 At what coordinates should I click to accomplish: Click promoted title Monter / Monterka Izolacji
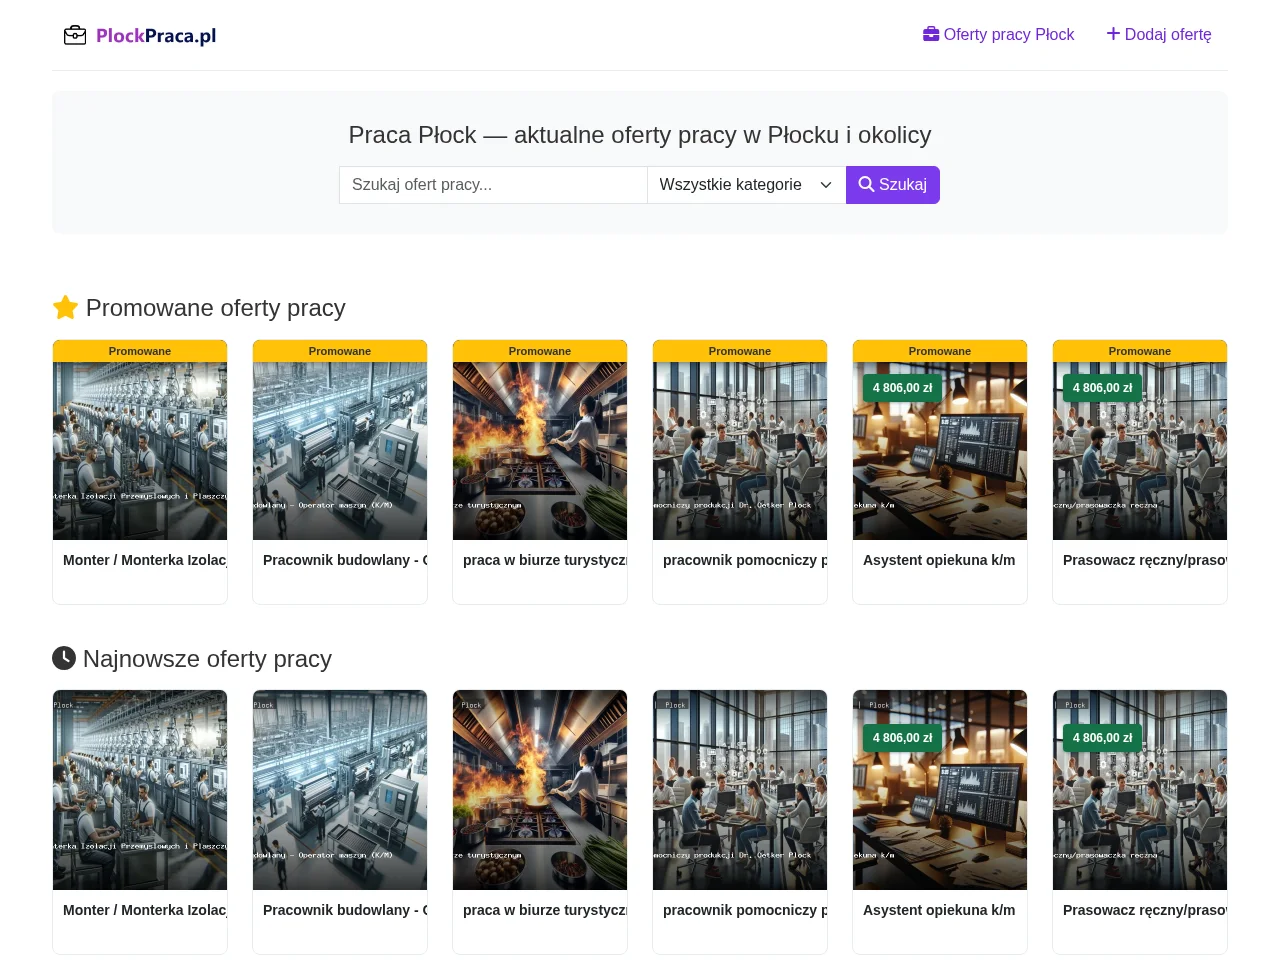pos(145,560)
